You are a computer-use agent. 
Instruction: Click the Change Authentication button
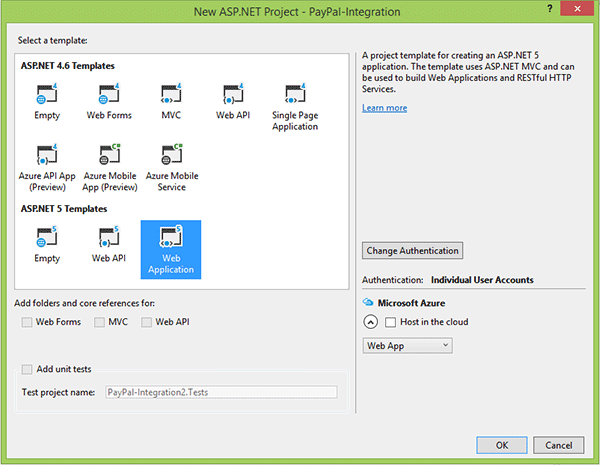(412, 251)
